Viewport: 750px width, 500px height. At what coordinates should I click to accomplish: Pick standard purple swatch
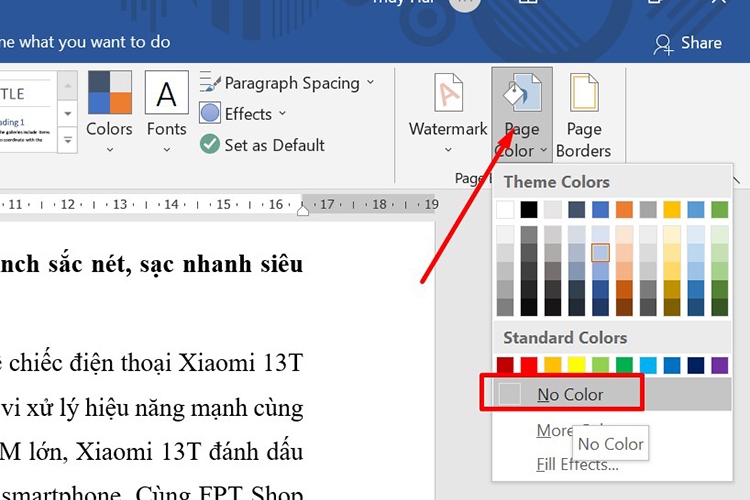(x=719, y=365)
